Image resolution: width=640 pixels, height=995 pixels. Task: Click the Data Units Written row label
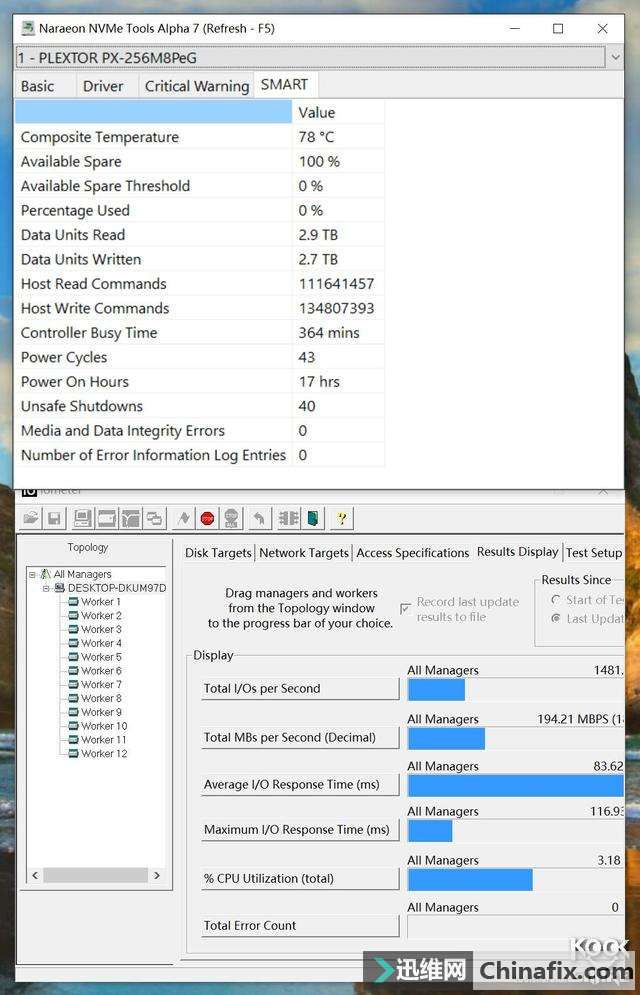point(81,260)
